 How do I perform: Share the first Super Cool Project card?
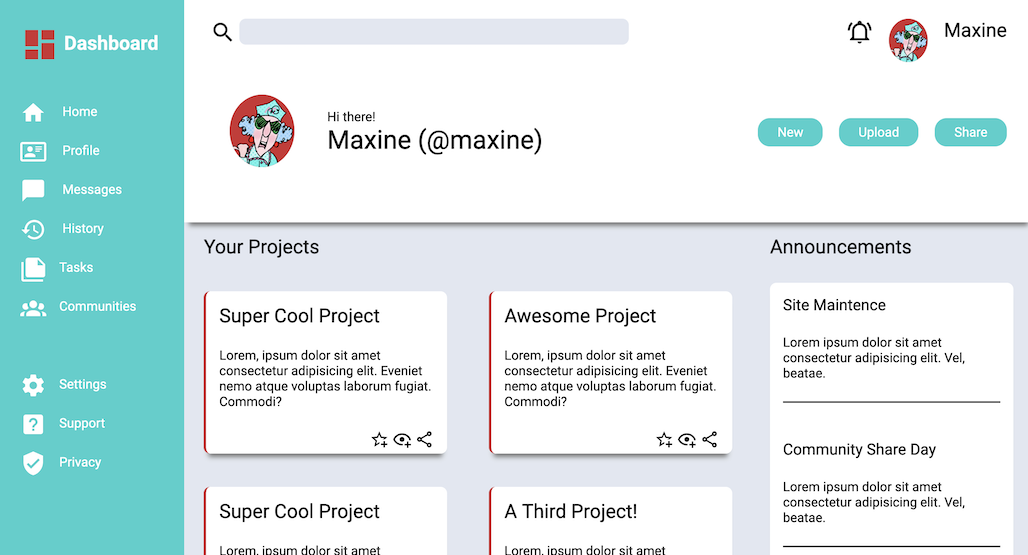click(425, 439)
